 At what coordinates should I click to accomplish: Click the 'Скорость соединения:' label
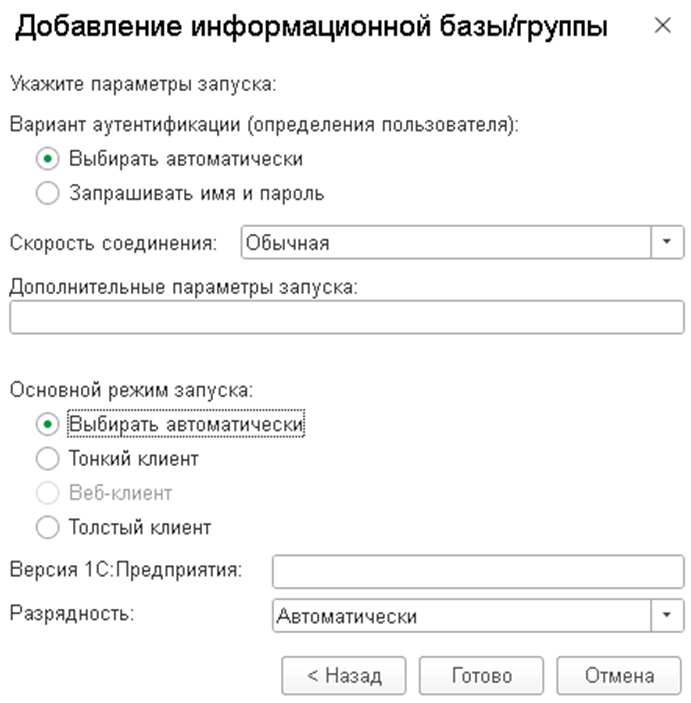113,243
